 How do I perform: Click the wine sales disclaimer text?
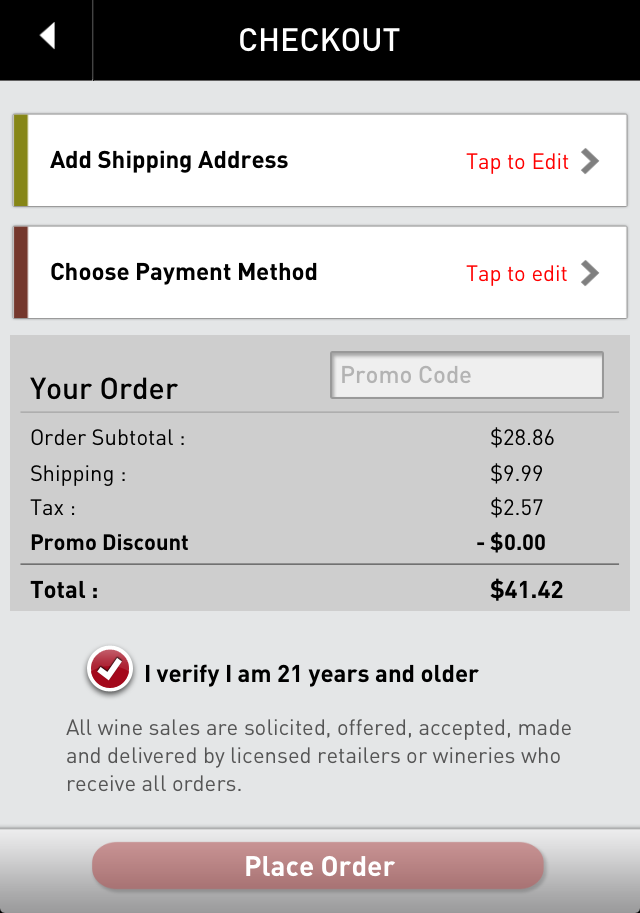tap(318, 756)
